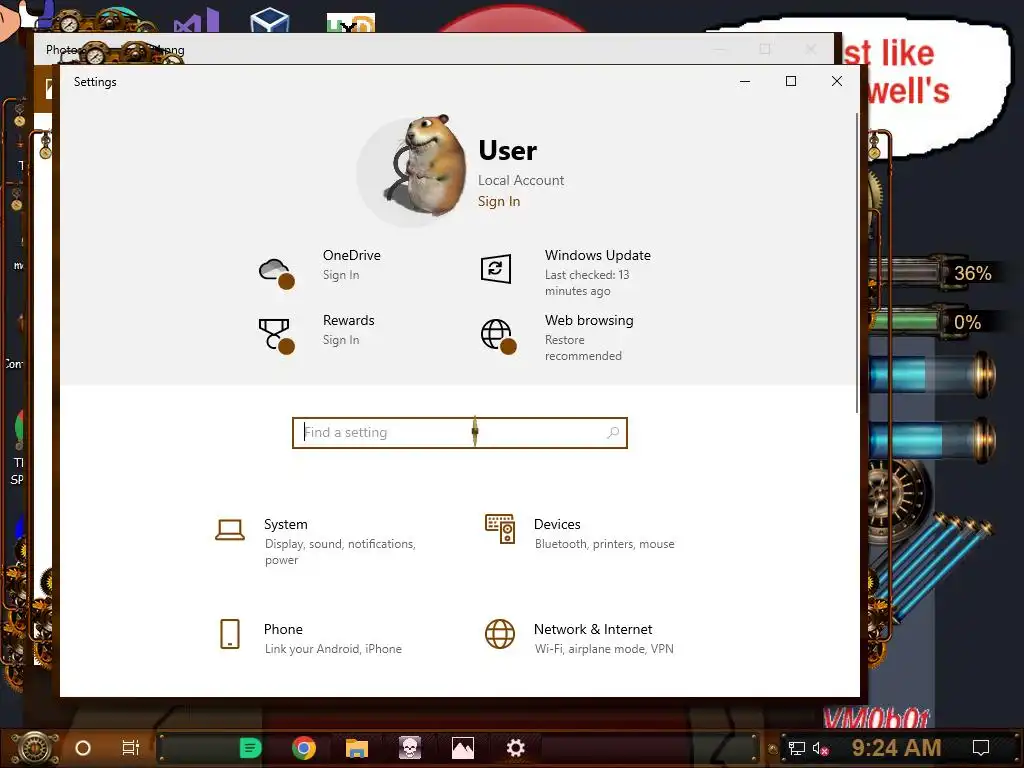Click the 36% steampunk gauge widget

click(x=932, y=272)
